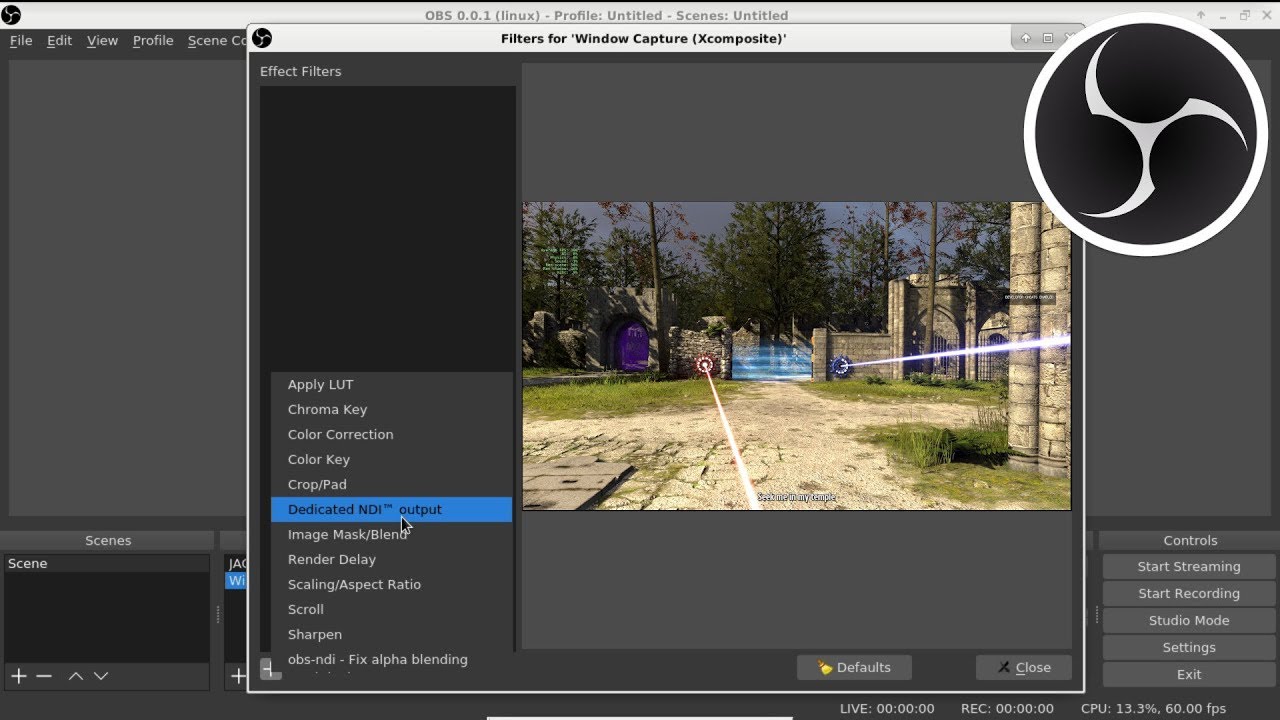Click the Defaults button
This screenshot has height=720, width=1280.
click(x=854, y=667)
